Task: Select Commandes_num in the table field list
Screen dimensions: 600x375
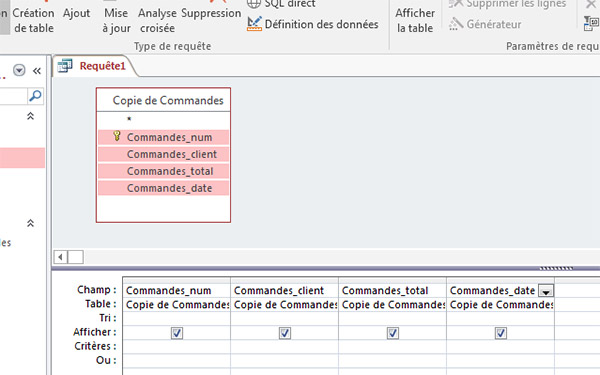Action: tap(163, 137)
